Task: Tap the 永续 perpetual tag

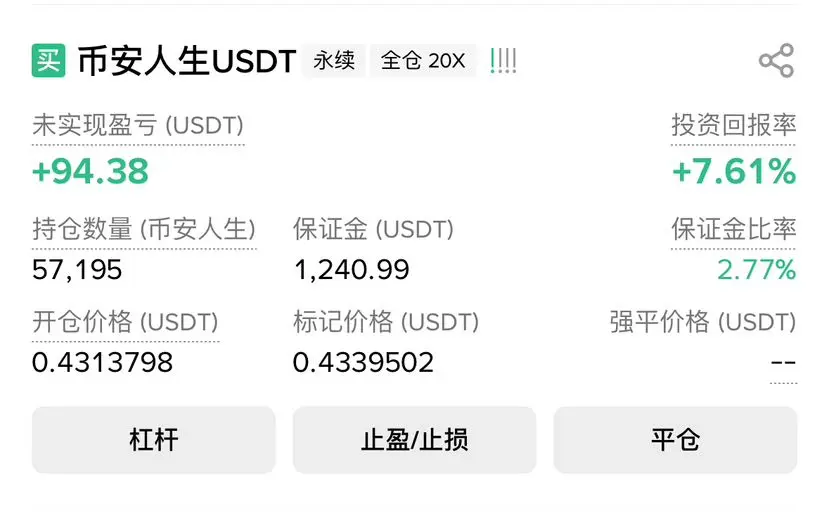Action: tap(334, 61)
